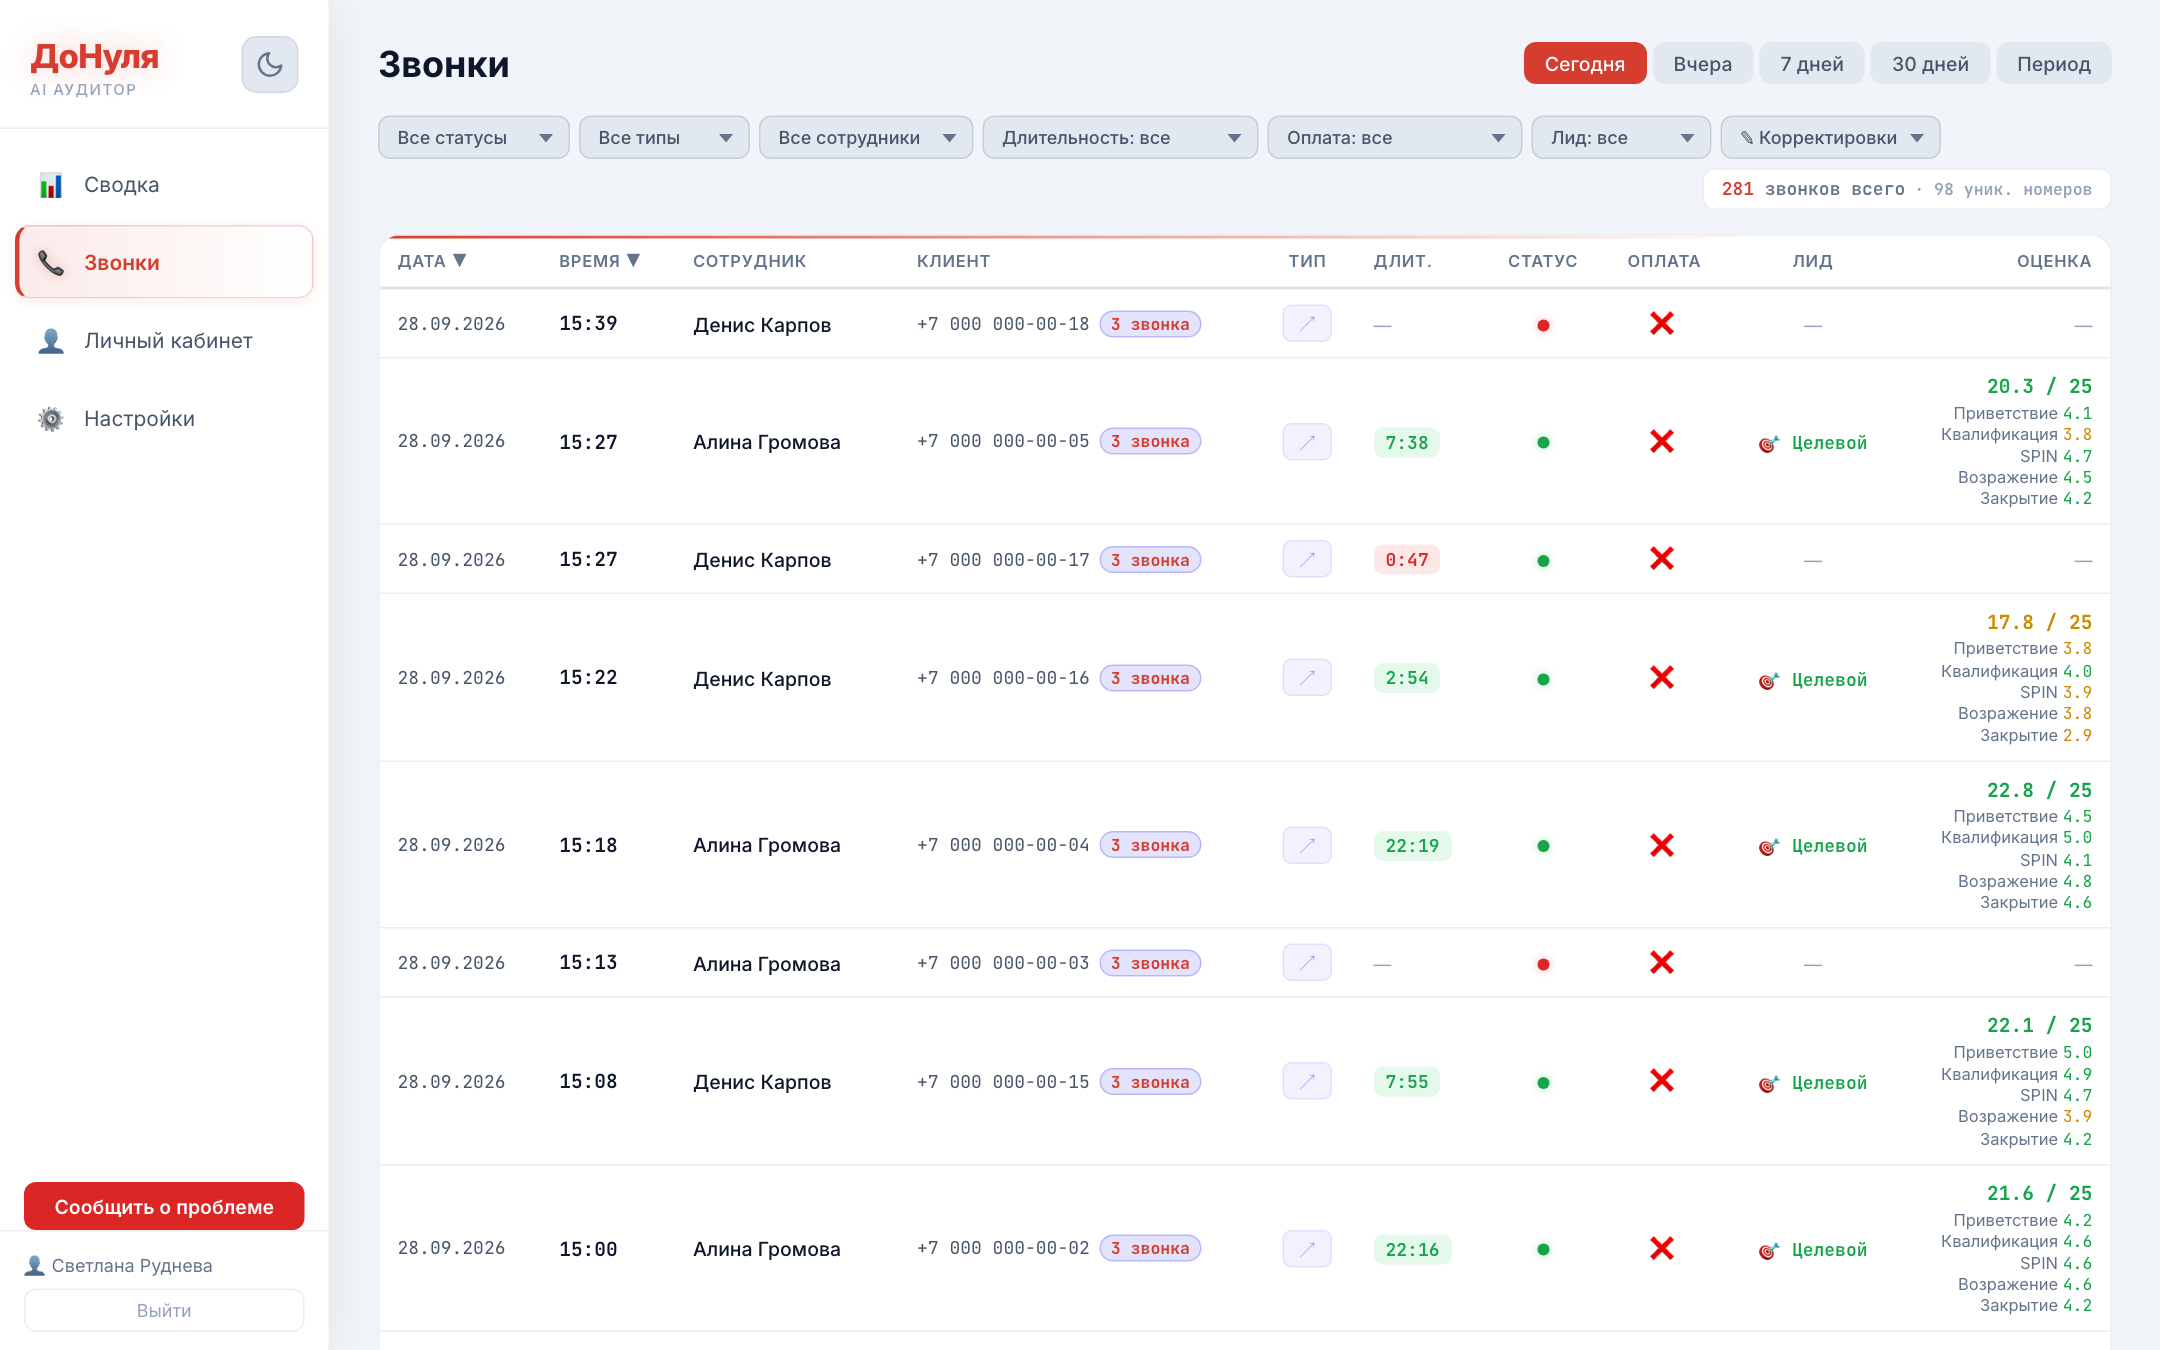Toggle dark mode with the moon icon
Image resolution: width=2160 pixels, height=1350 pixels.
(270, 65)
